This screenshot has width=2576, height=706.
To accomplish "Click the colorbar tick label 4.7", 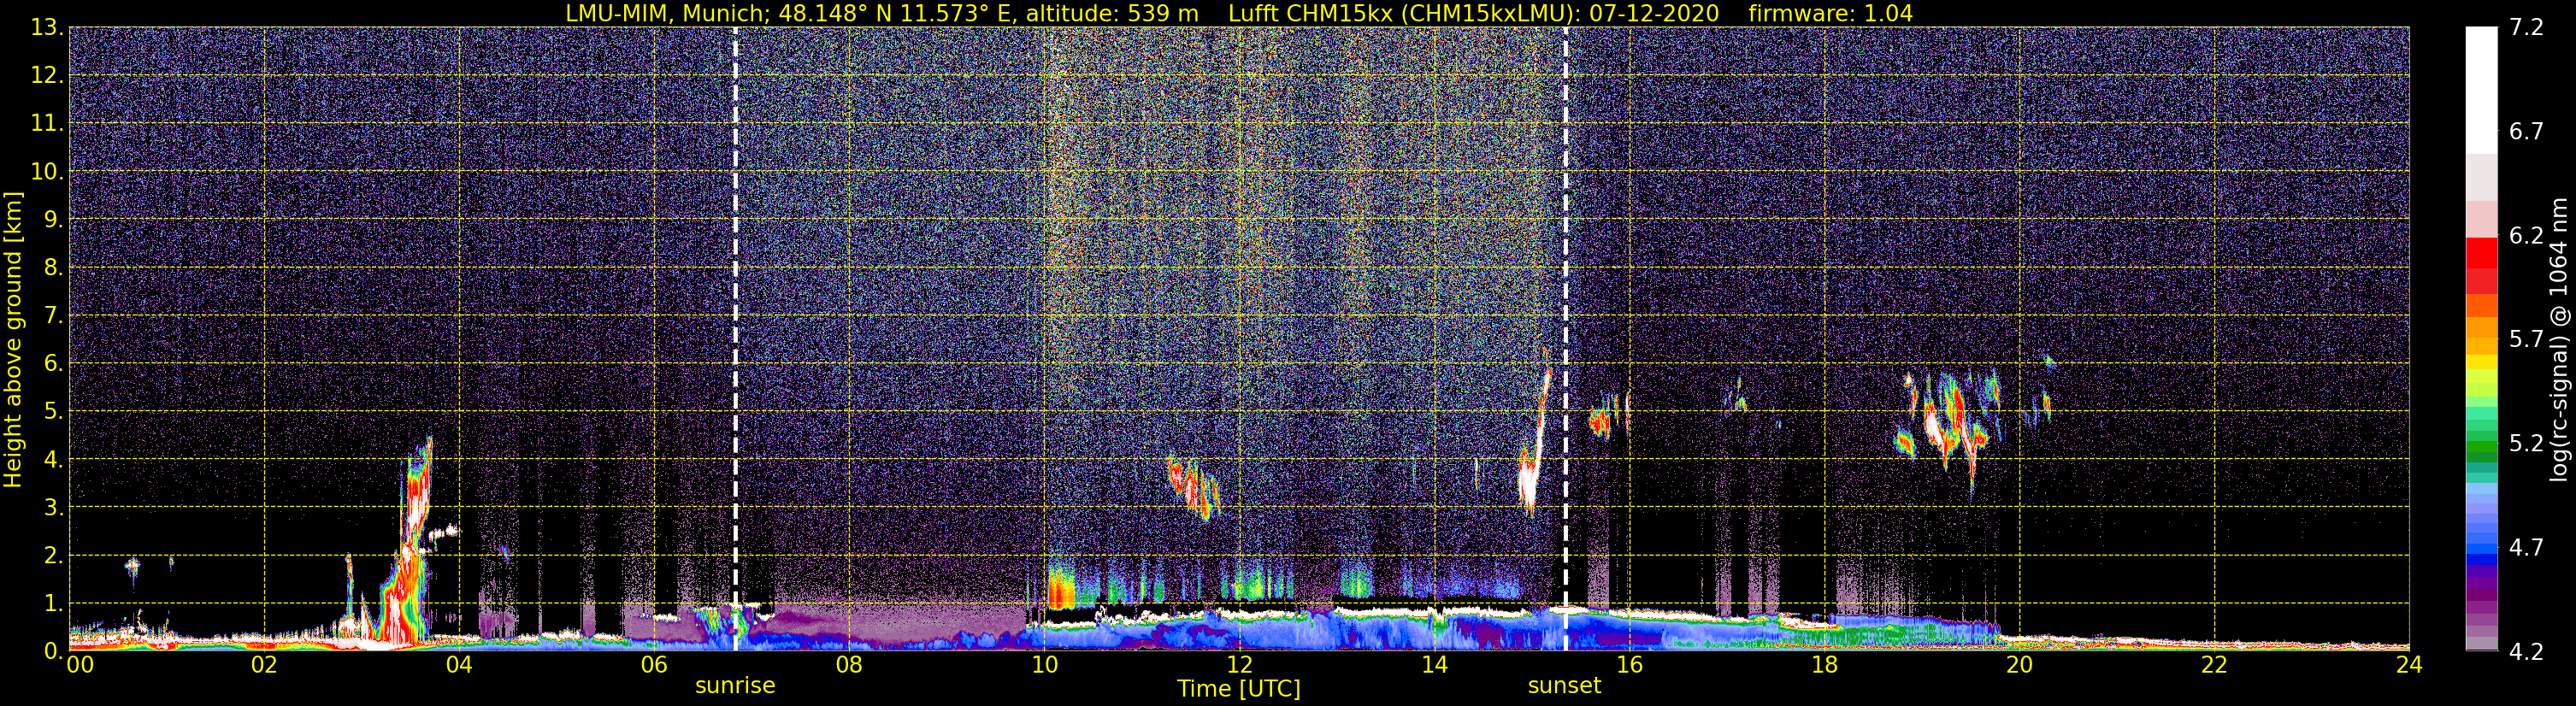I will tap(2526, 547).
